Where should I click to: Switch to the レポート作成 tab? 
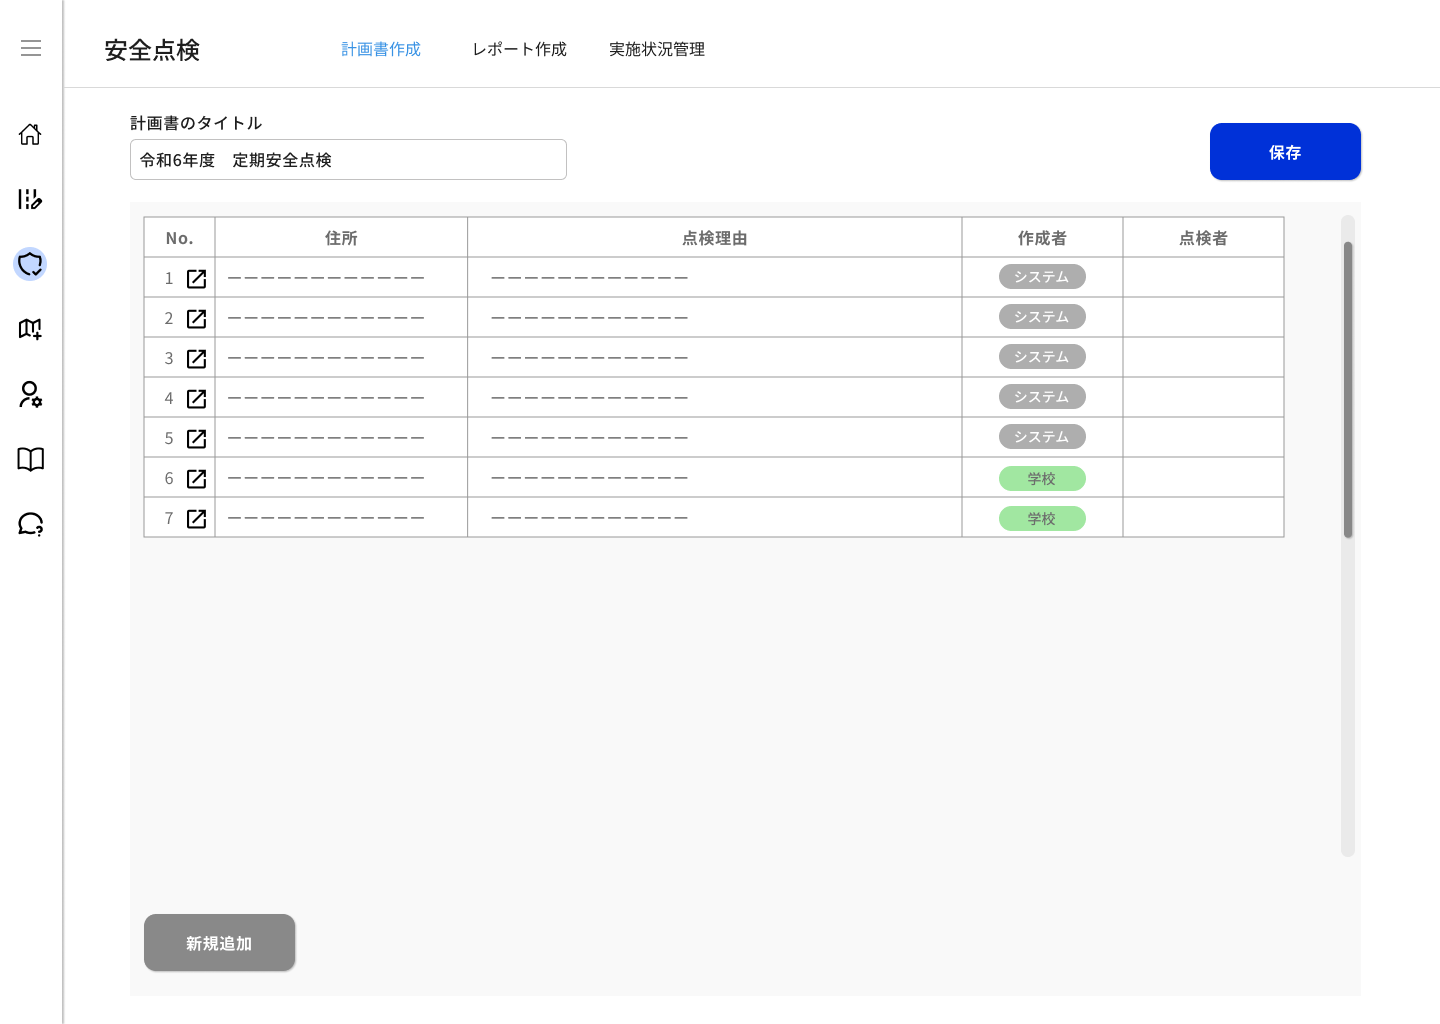pos(518,48)
